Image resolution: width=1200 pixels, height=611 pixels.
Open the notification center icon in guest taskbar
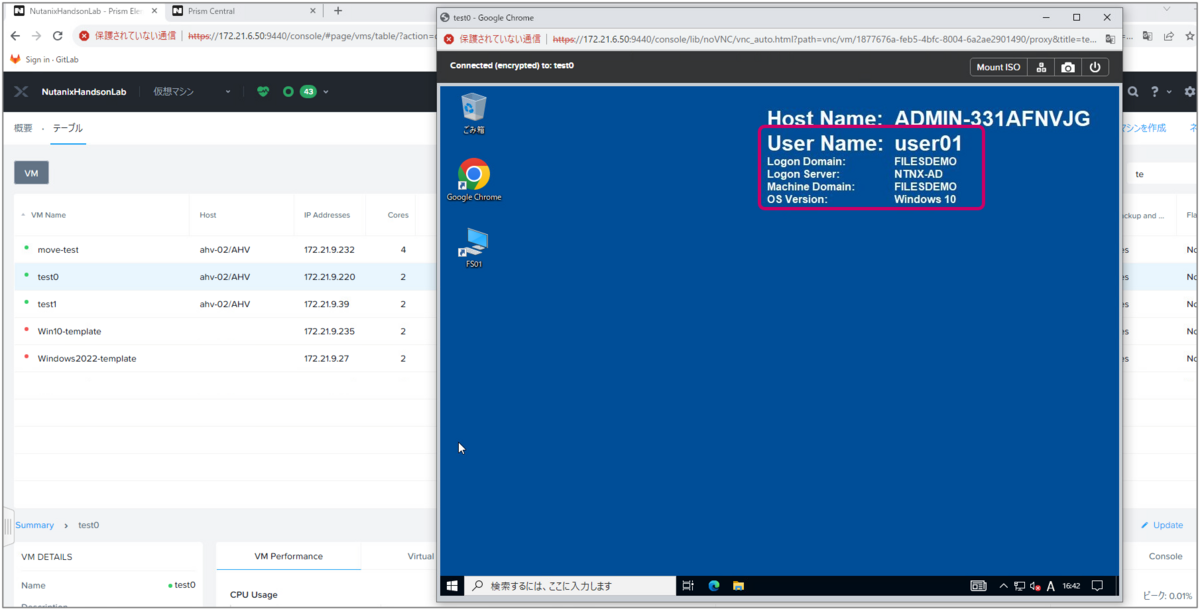click(1097, 586)
